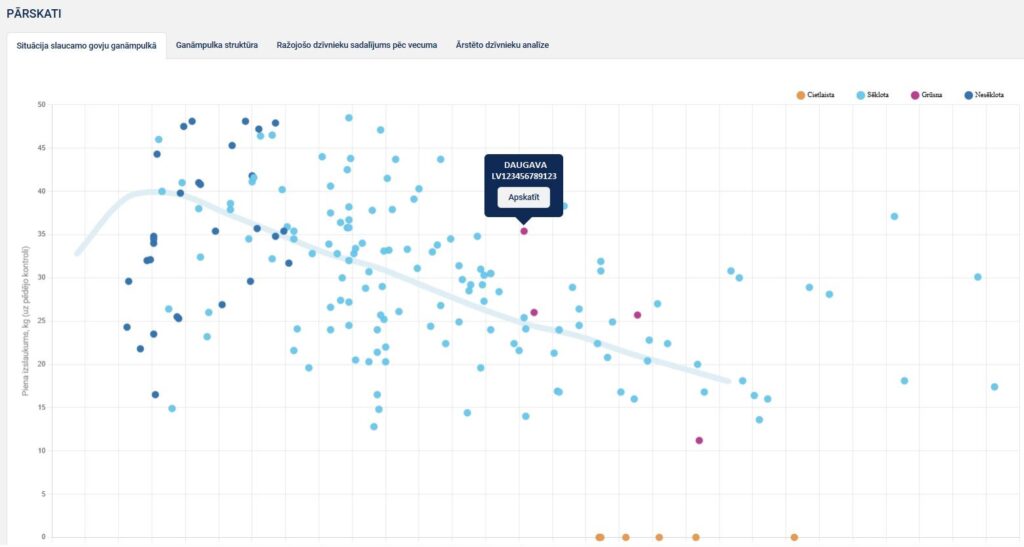Open the Ārstēto dzīvnieku analīze tab

tap(502, 45)
